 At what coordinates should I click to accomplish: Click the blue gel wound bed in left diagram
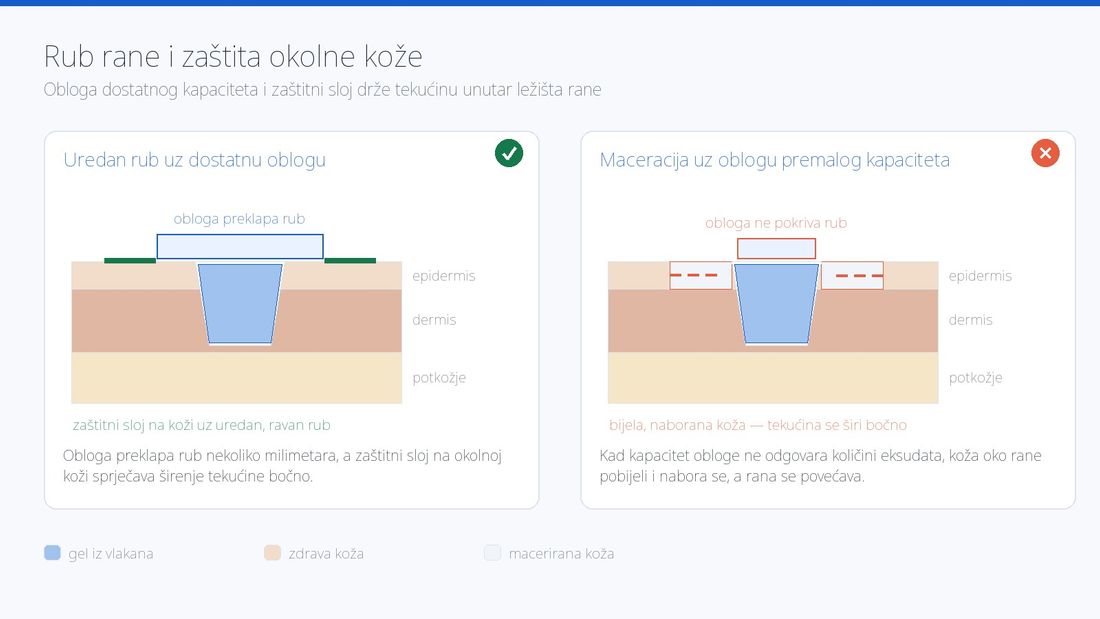240,304
